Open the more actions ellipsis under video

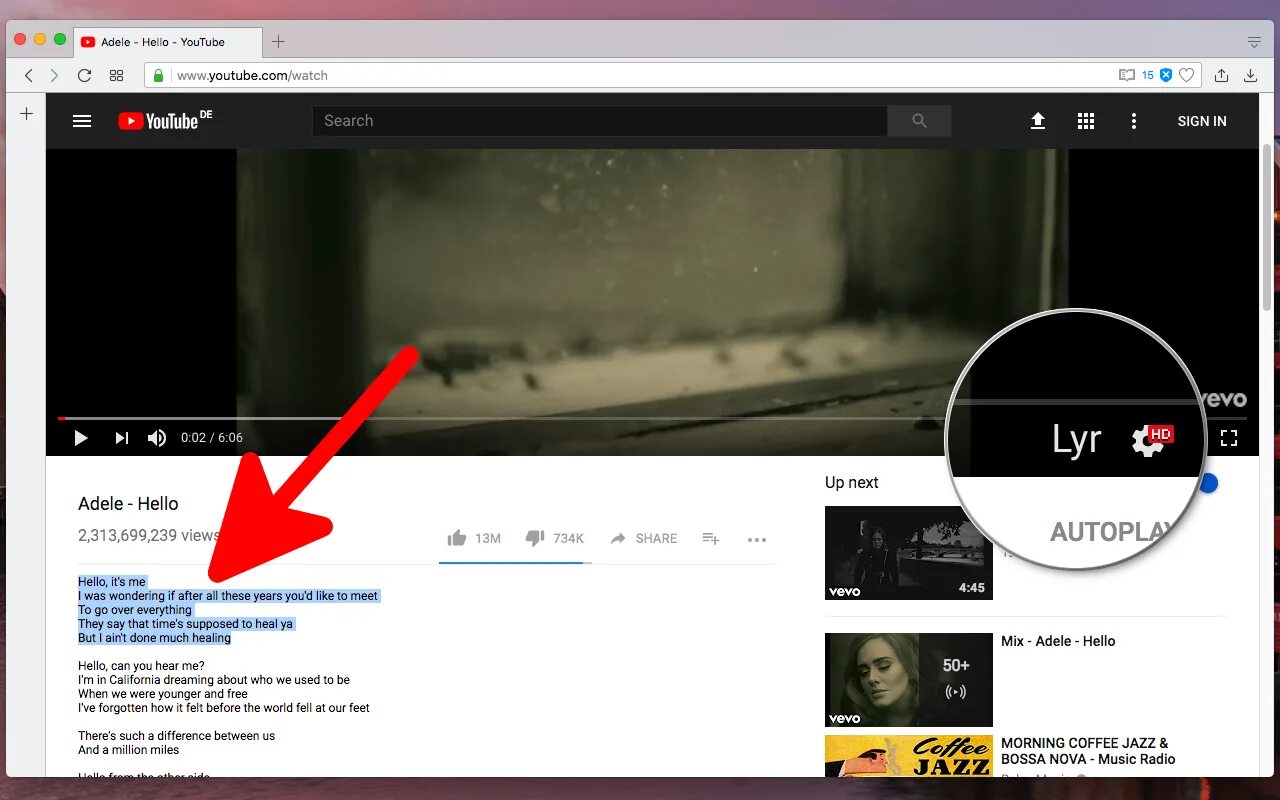coord(757,539)
